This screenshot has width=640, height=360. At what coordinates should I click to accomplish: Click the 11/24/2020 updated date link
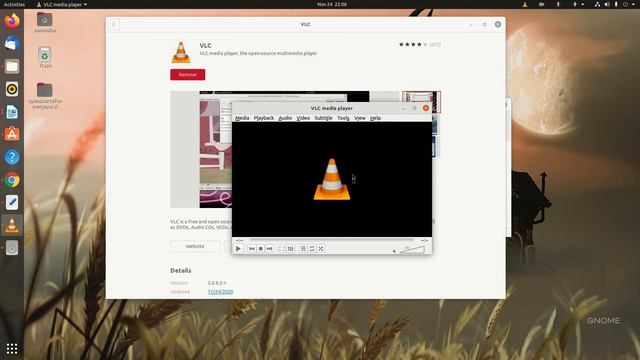(x=220, y=292)
